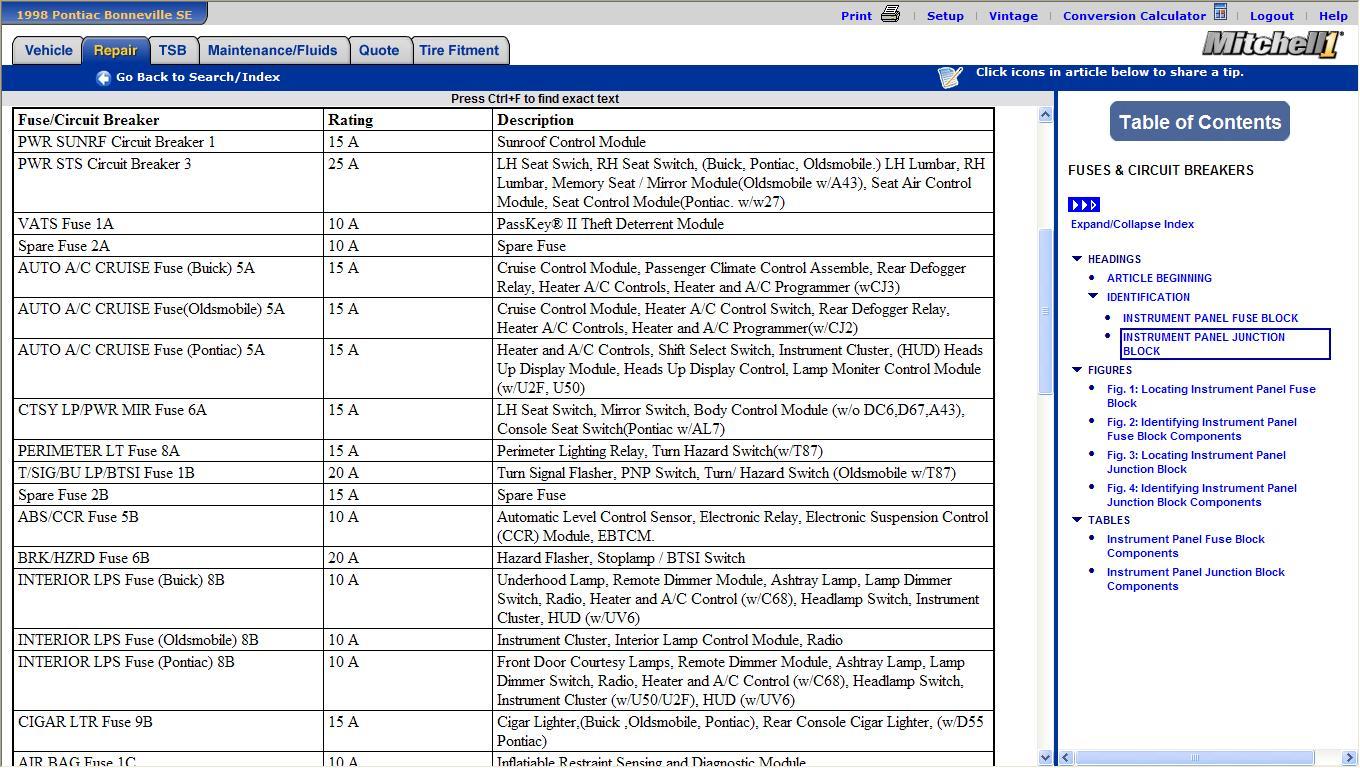
Task: Open the Conversion Calculator link
Action: (x=1134, y=16)
